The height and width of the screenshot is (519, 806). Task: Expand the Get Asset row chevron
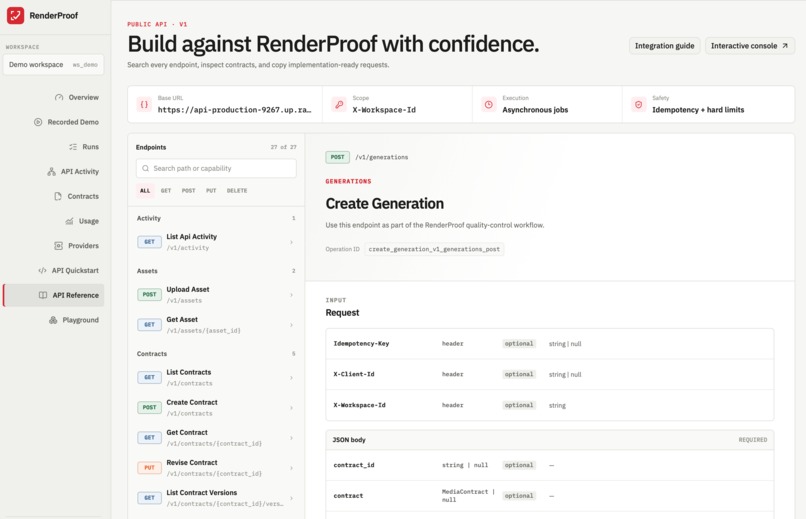pyautogui.click(x=291, y=325)
